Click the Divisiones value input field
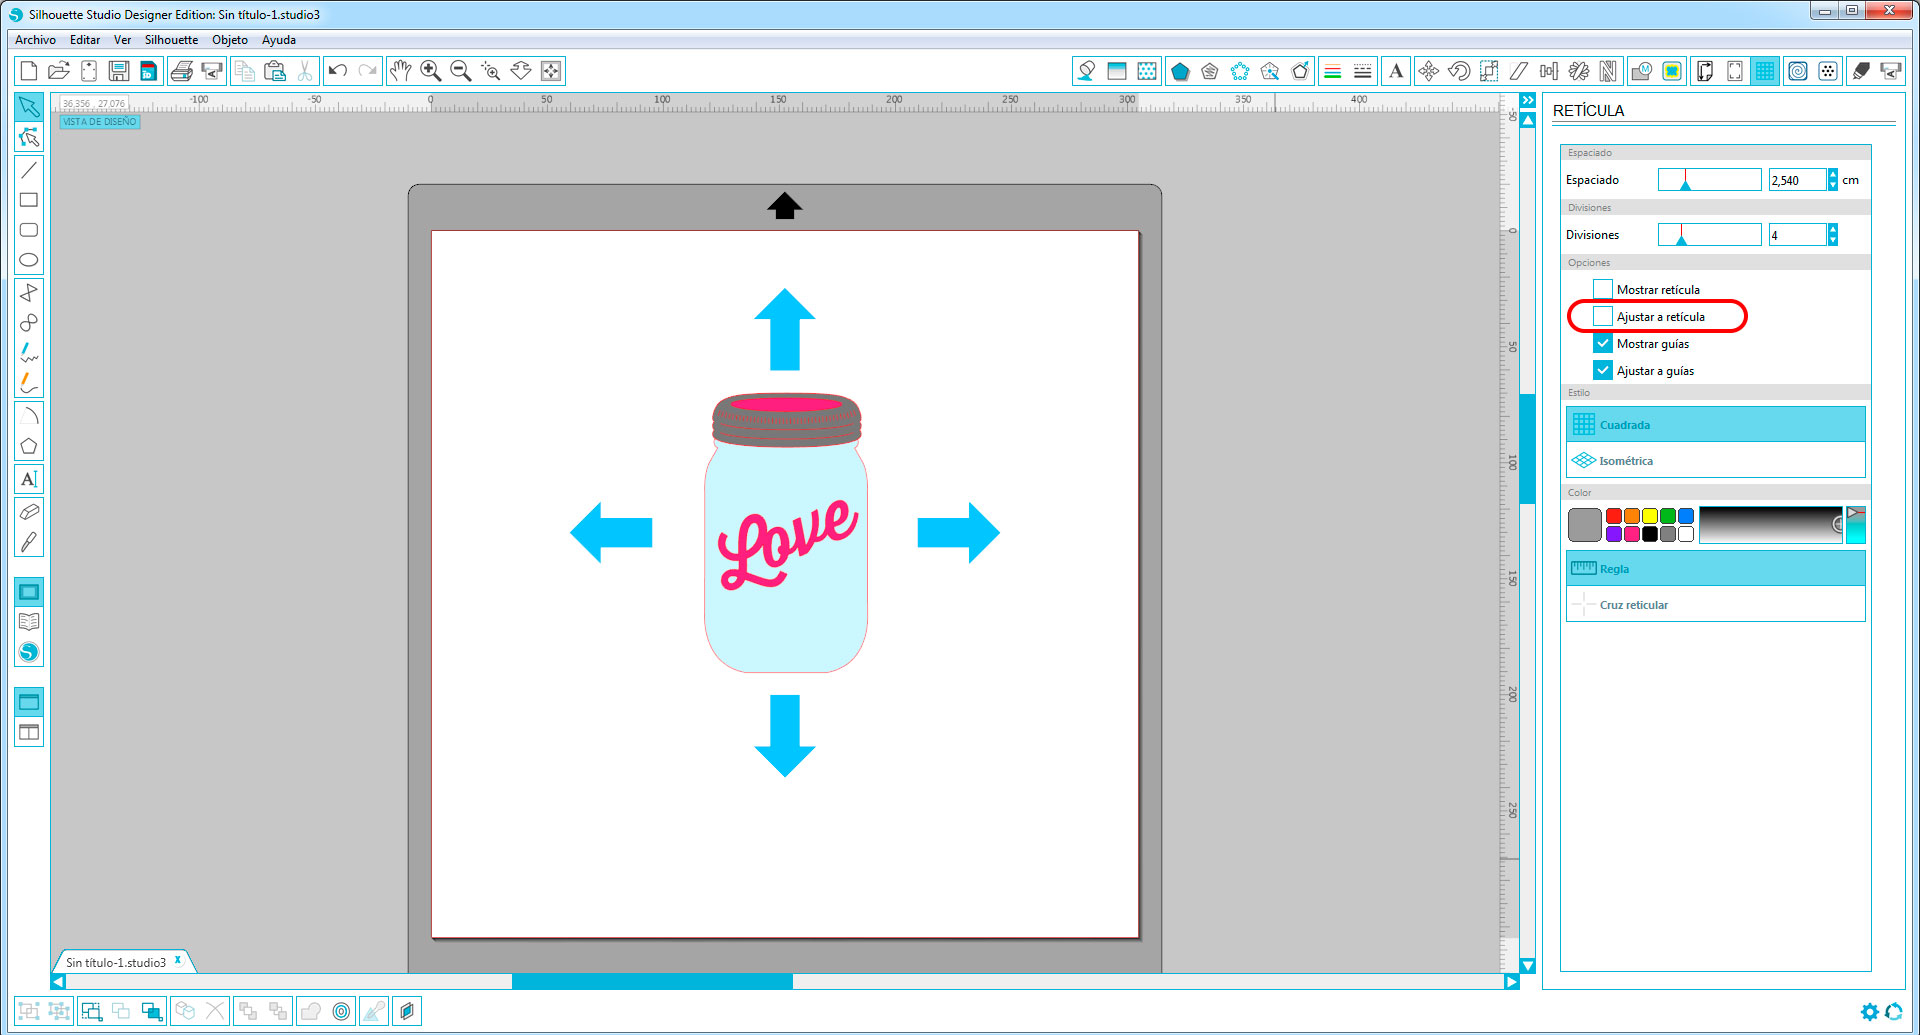The height and width of the screenshot is (1035, 1920). tap(1797, 235)
